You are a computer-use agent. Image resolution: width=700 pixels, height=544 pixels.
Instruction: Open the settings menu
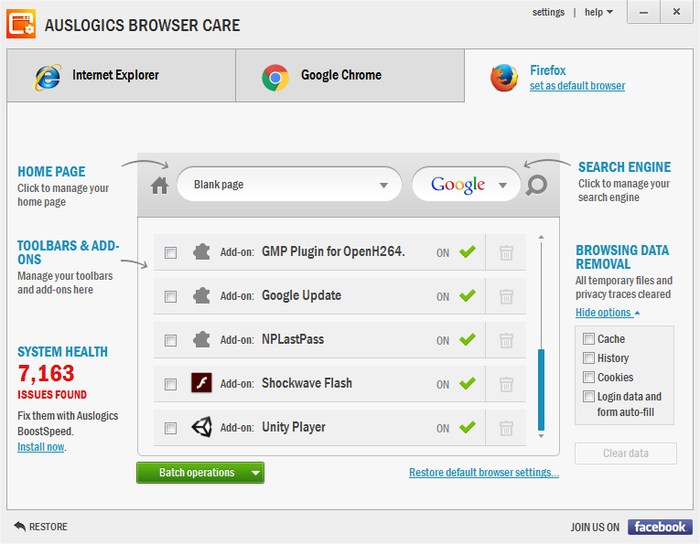548,12
